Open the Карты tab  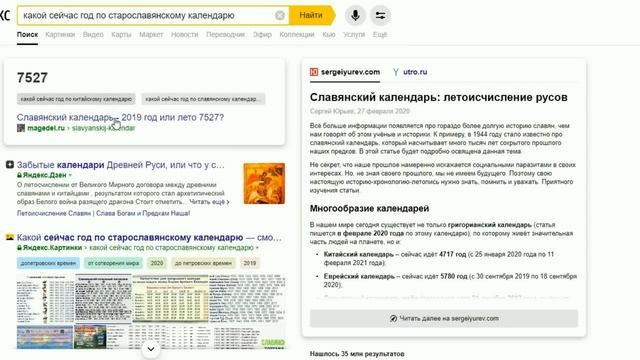(x=121, y=35)
